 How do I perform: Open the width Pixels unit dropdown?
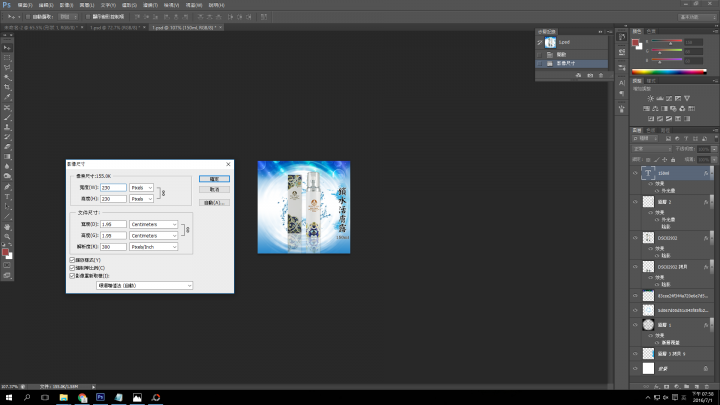141,188
